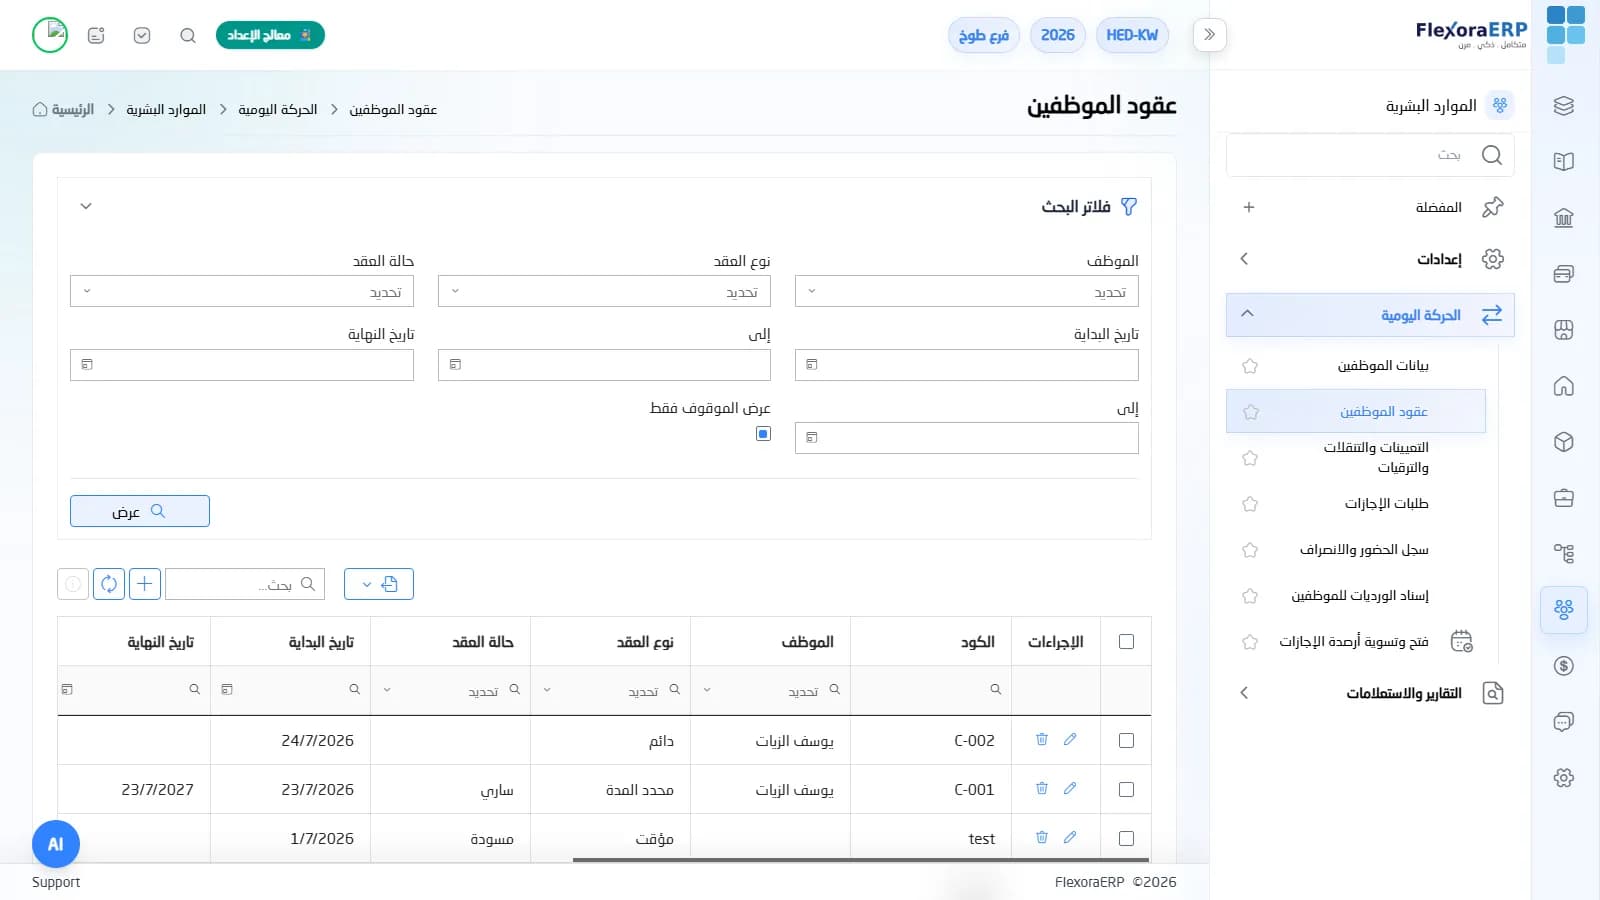Collapse sidebar with double-chevron button
The height and width of the screenshot is (900, 1600).
click(1210, 35)
